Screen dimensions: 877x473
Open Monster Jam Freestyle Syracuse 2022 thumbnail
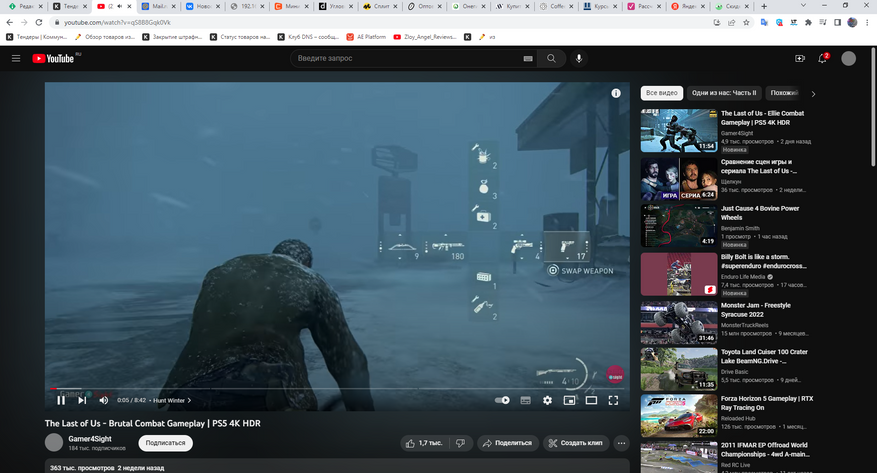[679, 322]
